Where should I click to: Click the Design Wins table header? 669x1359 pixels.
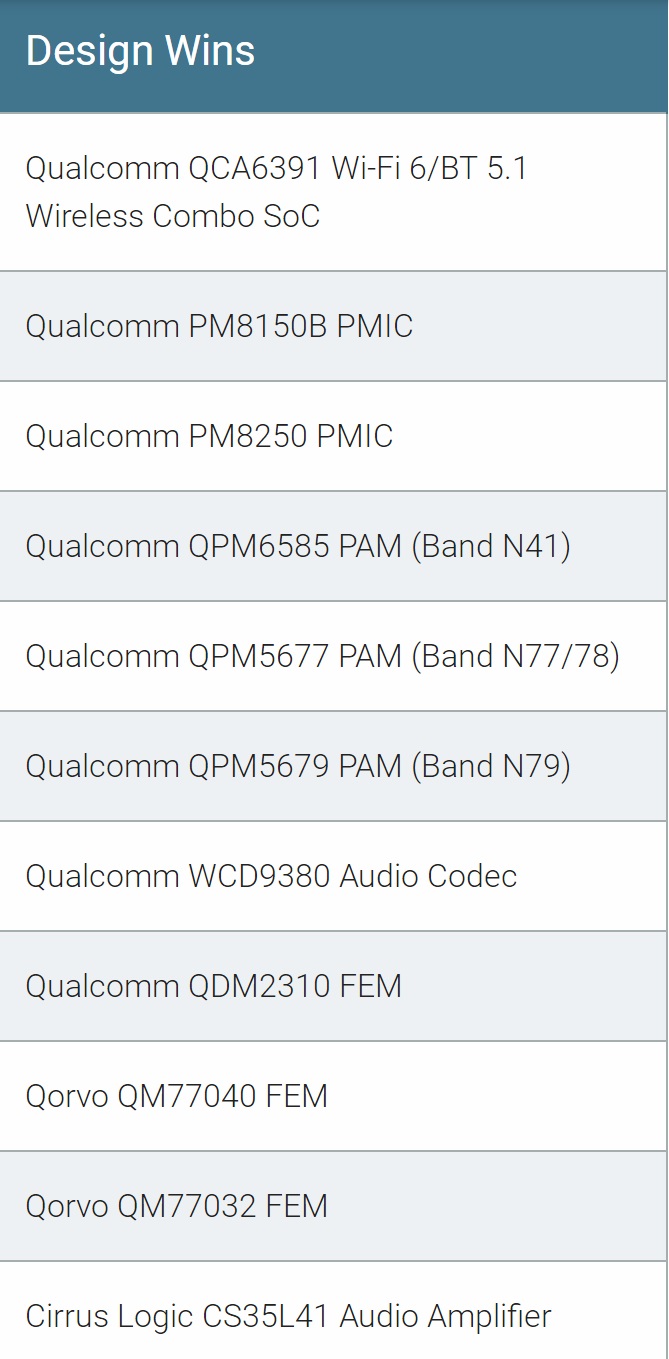point(140,51)
